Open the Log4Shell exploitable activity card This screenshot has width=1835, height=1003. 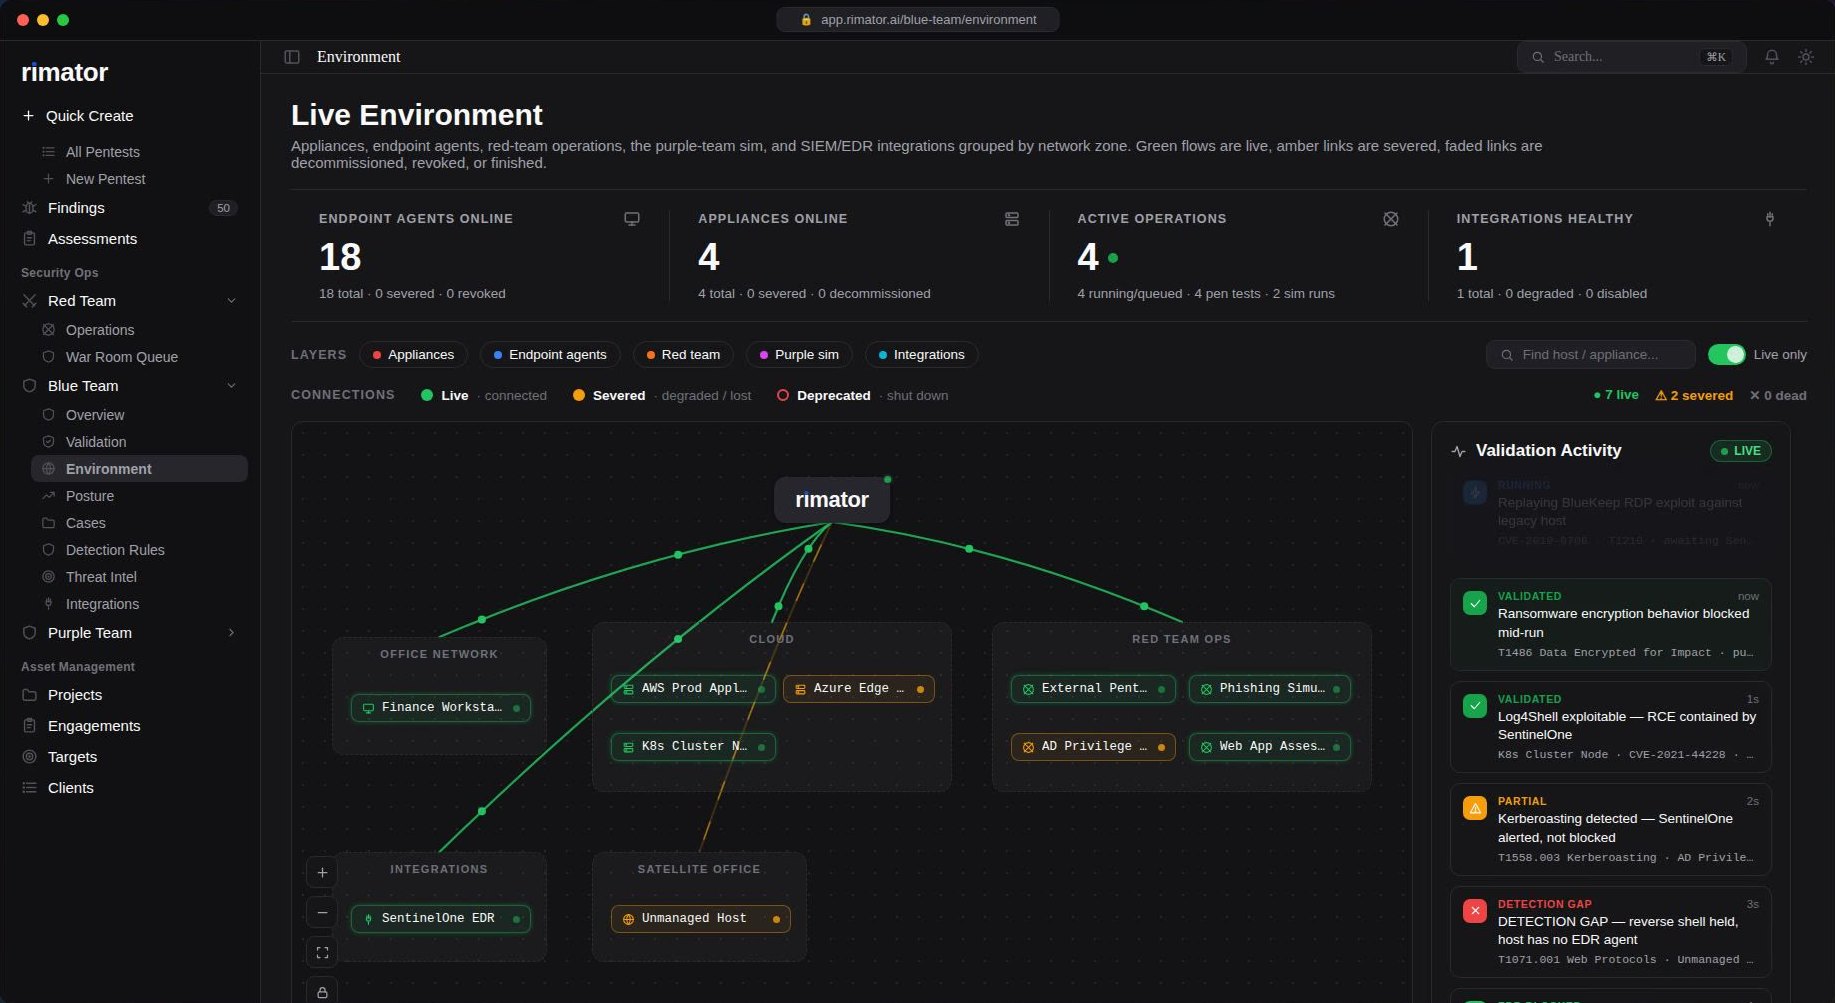click(x=1611, y=727)
